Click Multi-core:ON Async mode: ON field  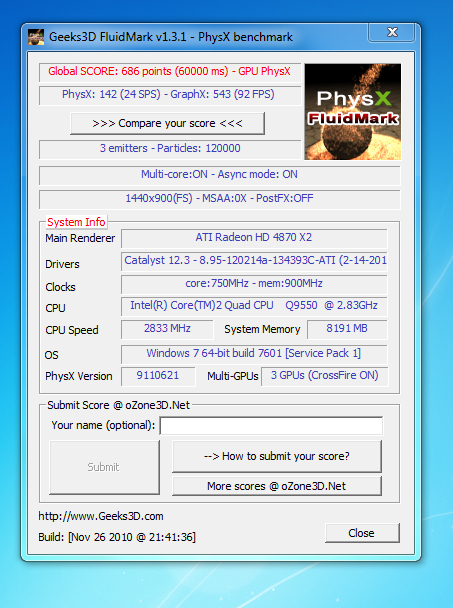coord(219,174)
